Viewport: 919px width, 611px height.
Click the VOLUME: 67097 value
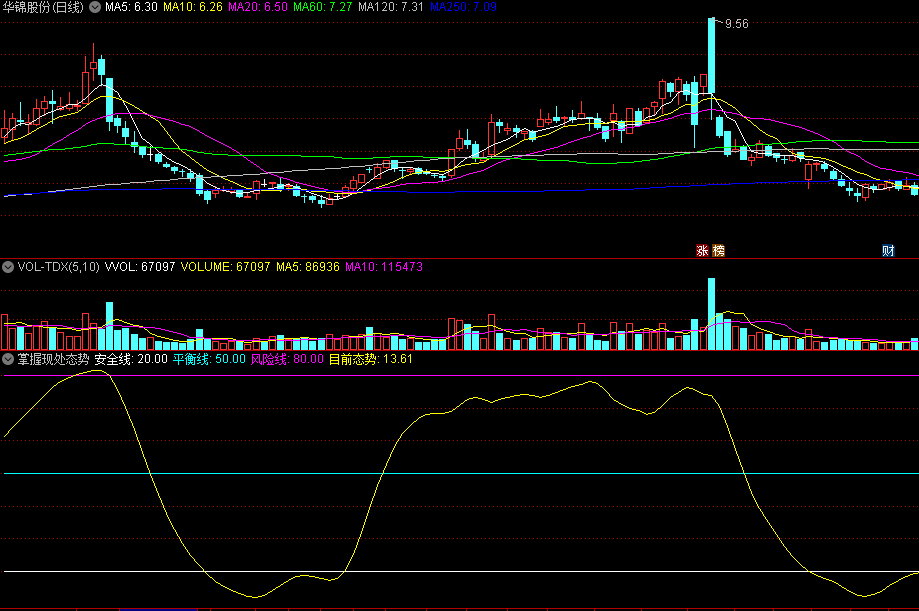pyautogui.click(x=226, y=267)
